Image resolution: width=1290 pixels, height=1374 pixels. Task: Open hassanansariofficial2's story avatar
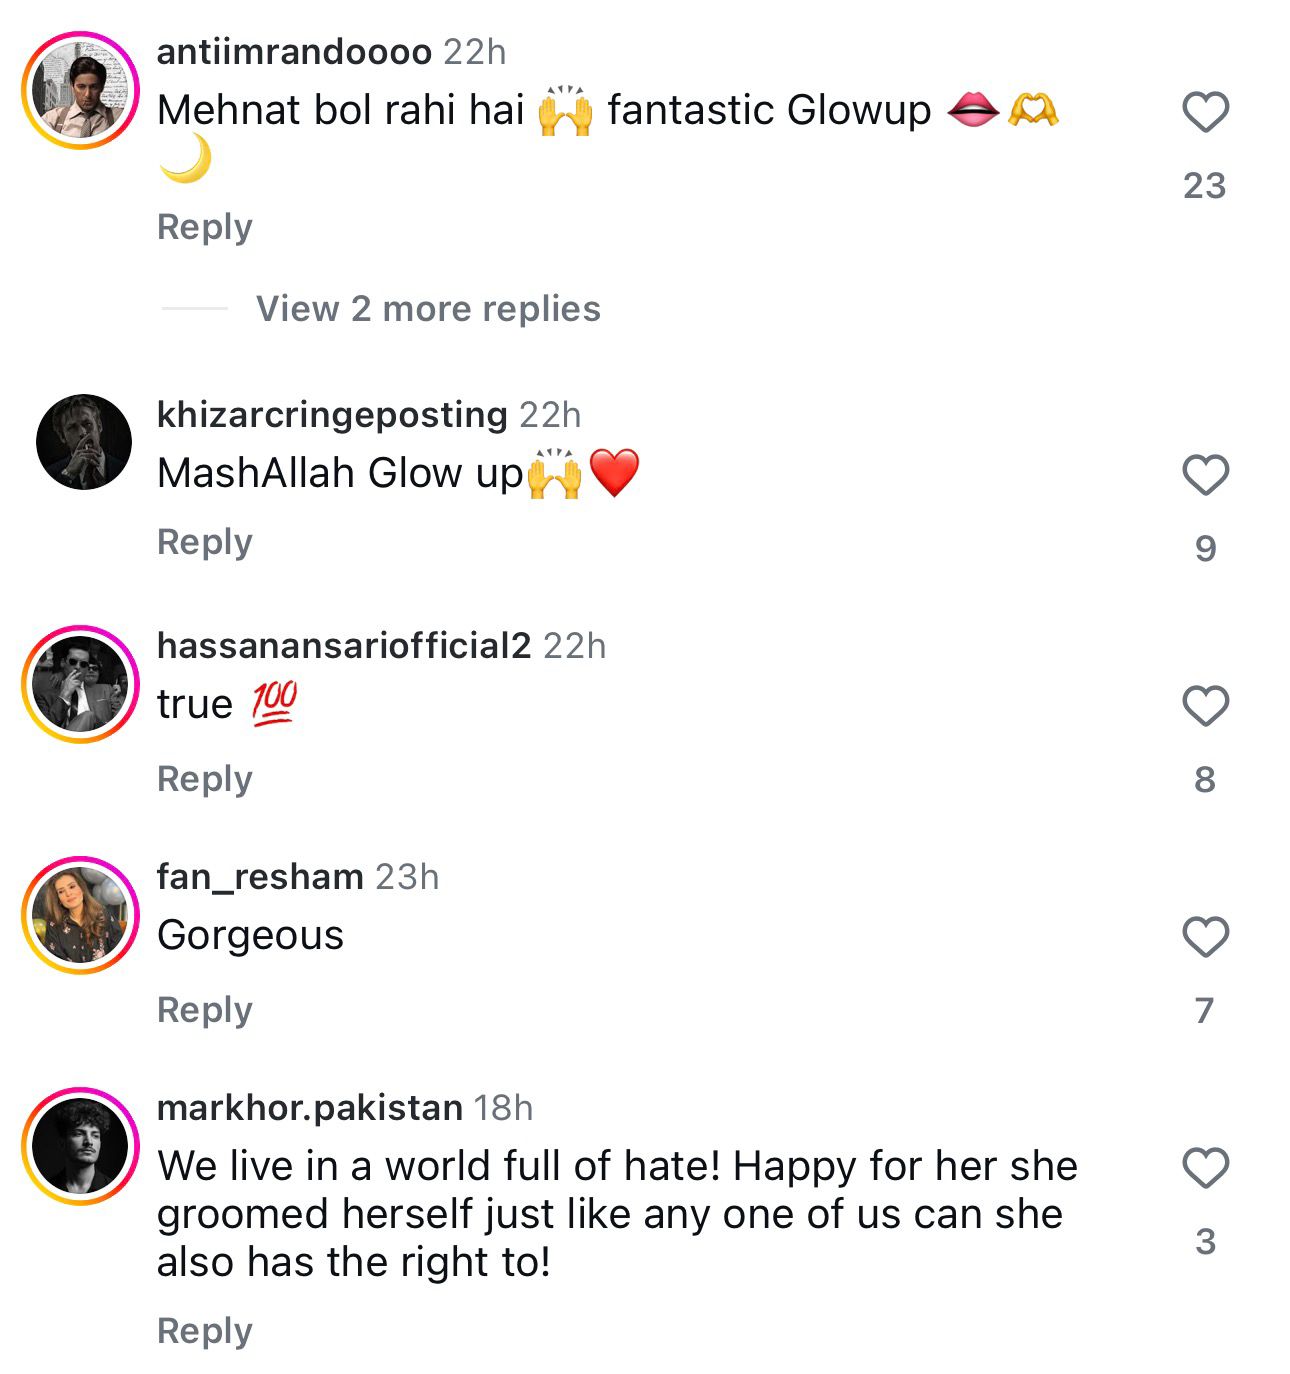click(x=81, y=685)
